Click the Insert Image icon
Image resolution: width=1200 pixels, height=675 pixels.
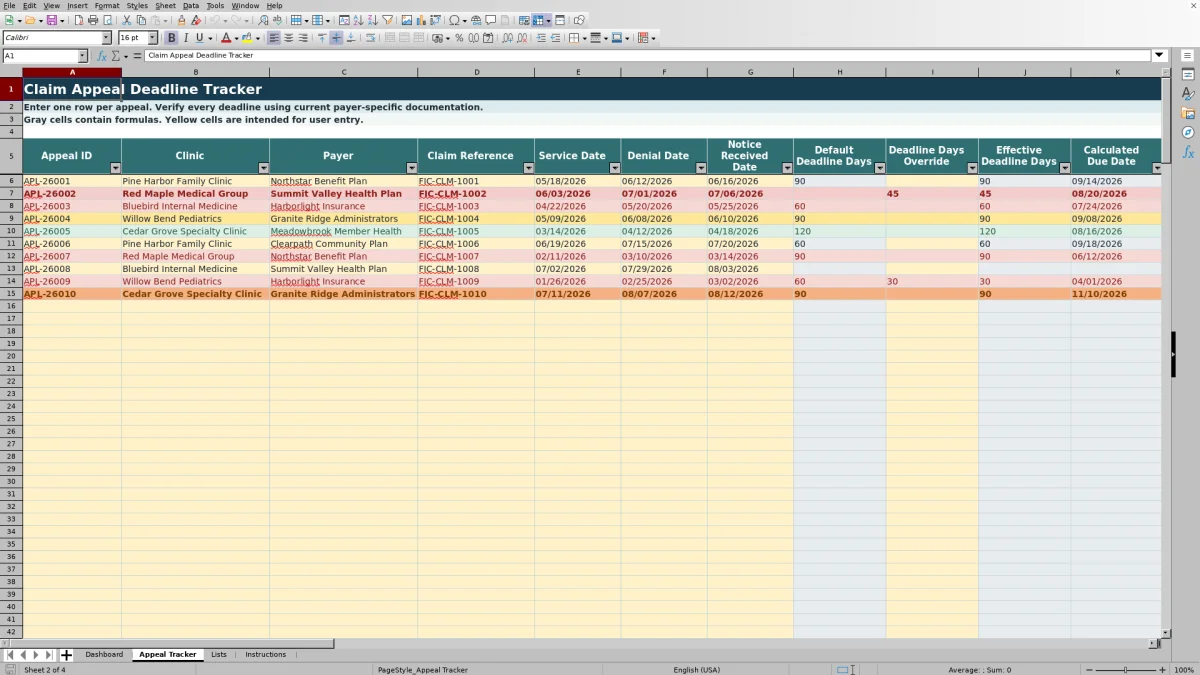pyautogui.click(x=407, y=20)
